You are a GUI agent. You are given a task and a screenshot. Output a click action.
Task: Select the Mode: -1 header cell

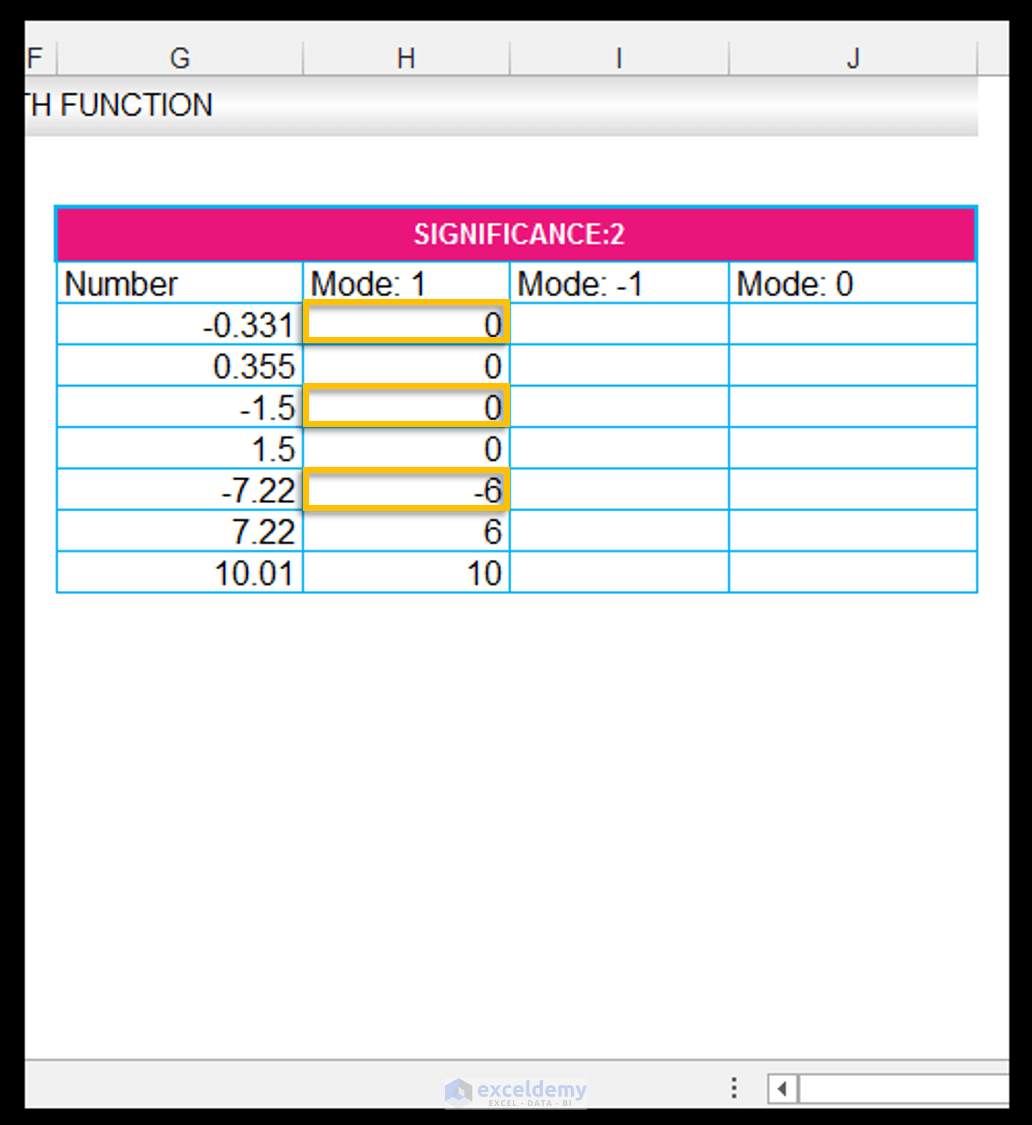click(618, 283)
